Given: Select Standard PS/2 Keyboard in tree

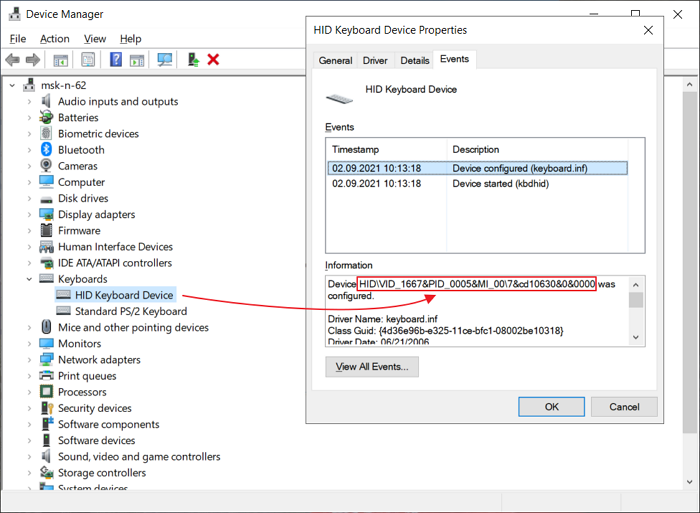Looking at the screenshot, I should [130, 311].
